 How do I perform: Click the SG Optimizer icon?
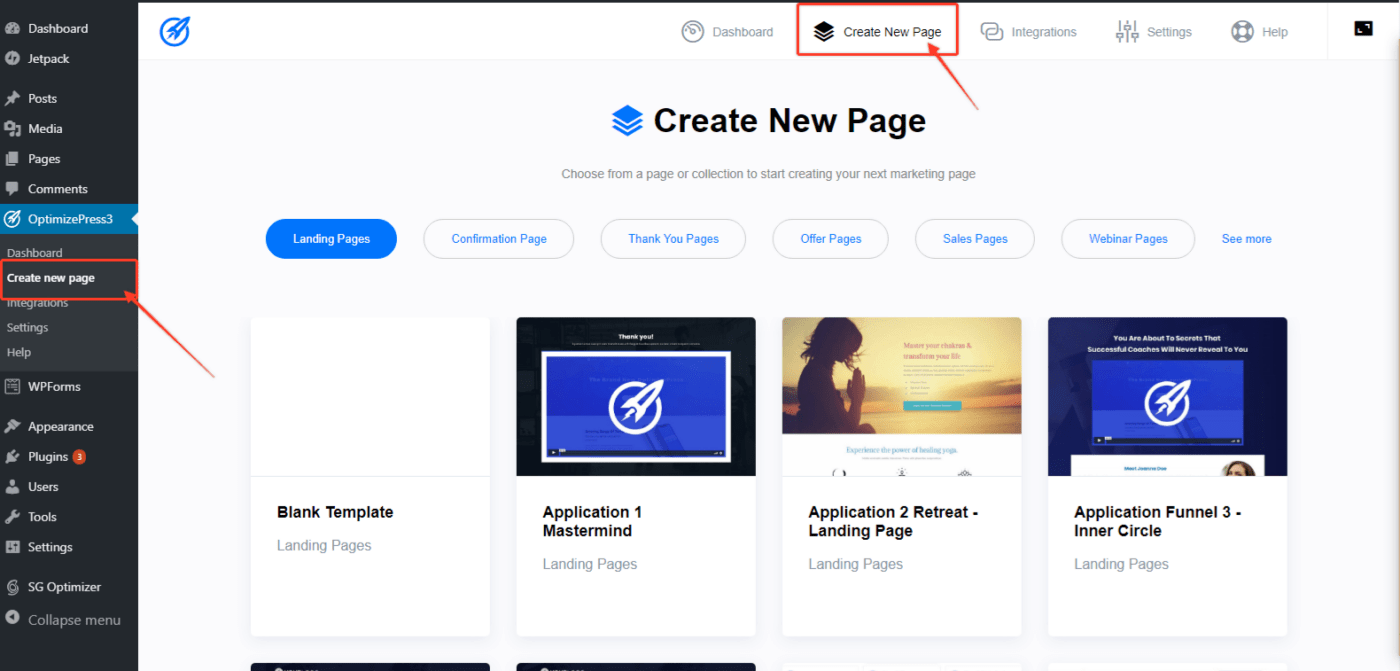click(x=12, y=587)
